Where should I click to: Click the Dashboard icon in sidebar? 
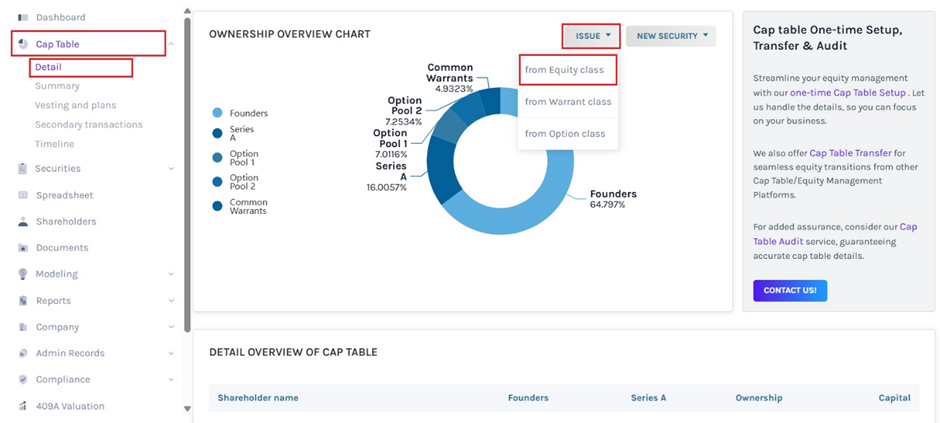pos(23,18)
